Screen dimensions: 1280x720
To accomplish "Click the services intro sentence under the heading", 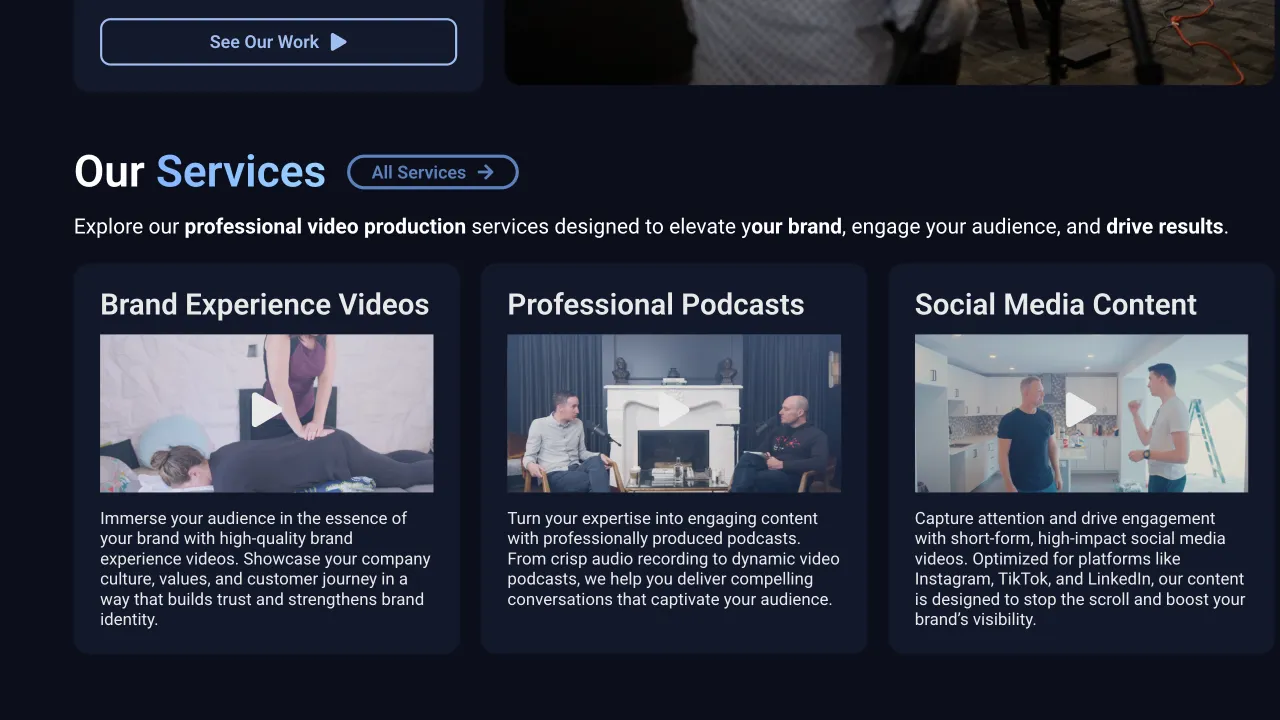I will (x=650, y=227).
